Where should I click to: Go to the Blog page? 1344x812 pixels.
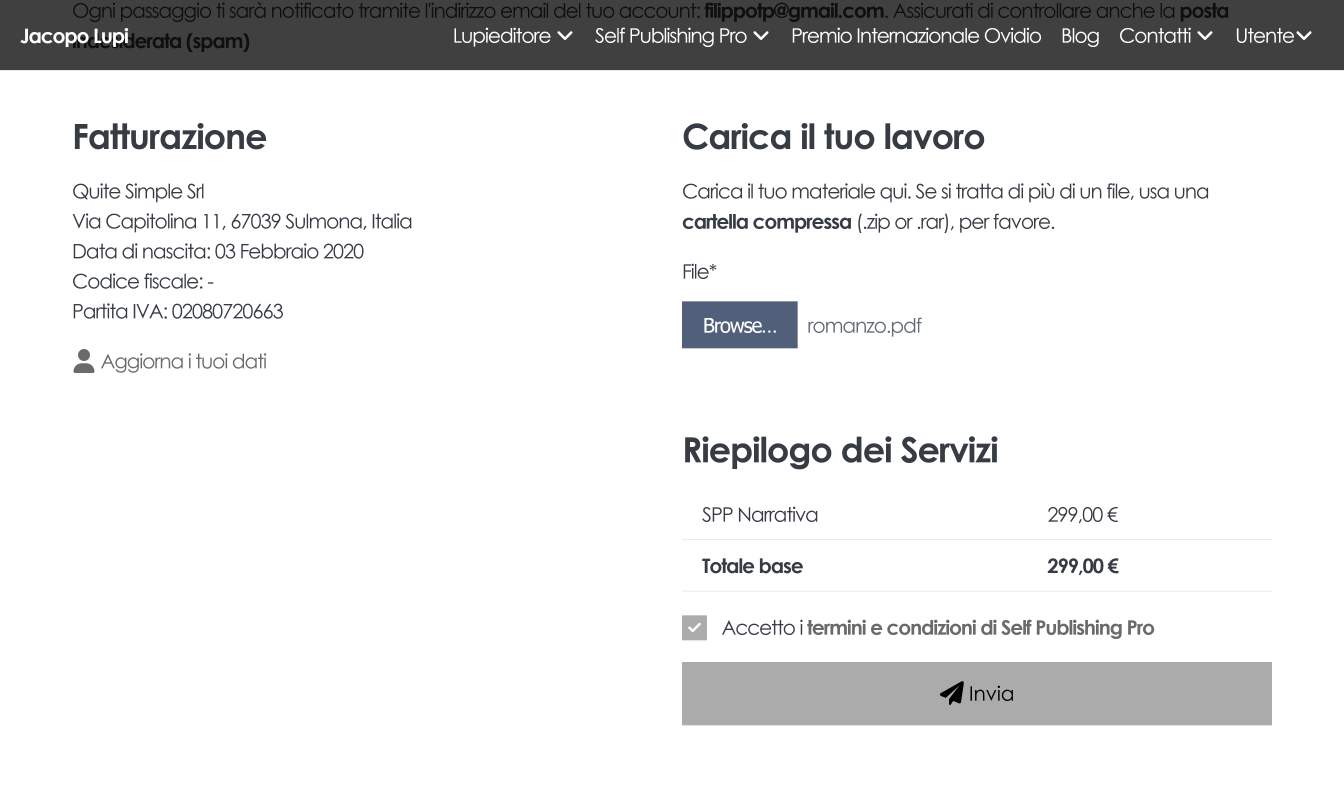point(1079,36)
